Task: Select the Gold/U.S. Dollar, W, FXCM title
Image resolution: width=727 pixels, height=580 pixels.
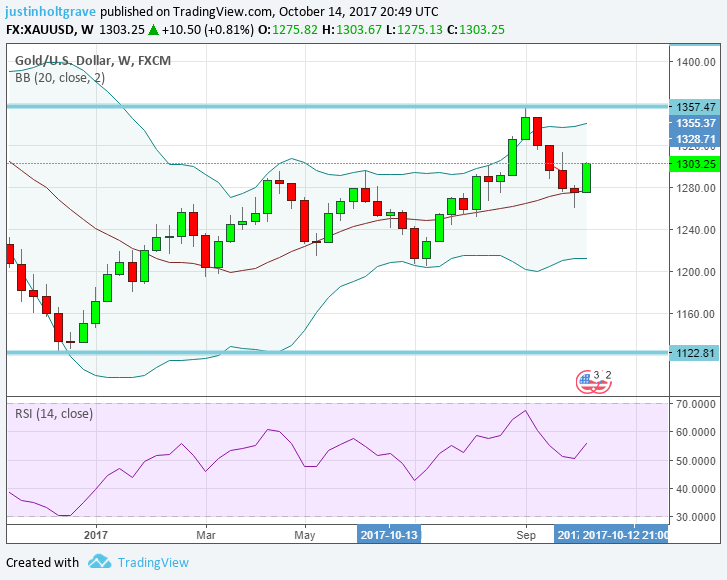Action: tap(93, 61)
